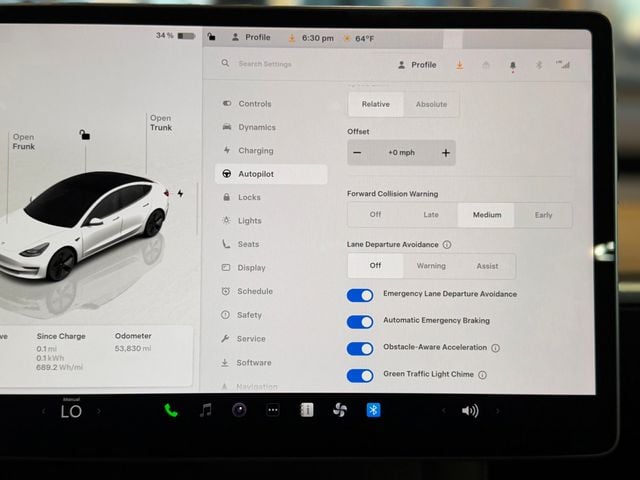Show info for Obstacle-Aware Acceleration

click(x=496, y=348)
